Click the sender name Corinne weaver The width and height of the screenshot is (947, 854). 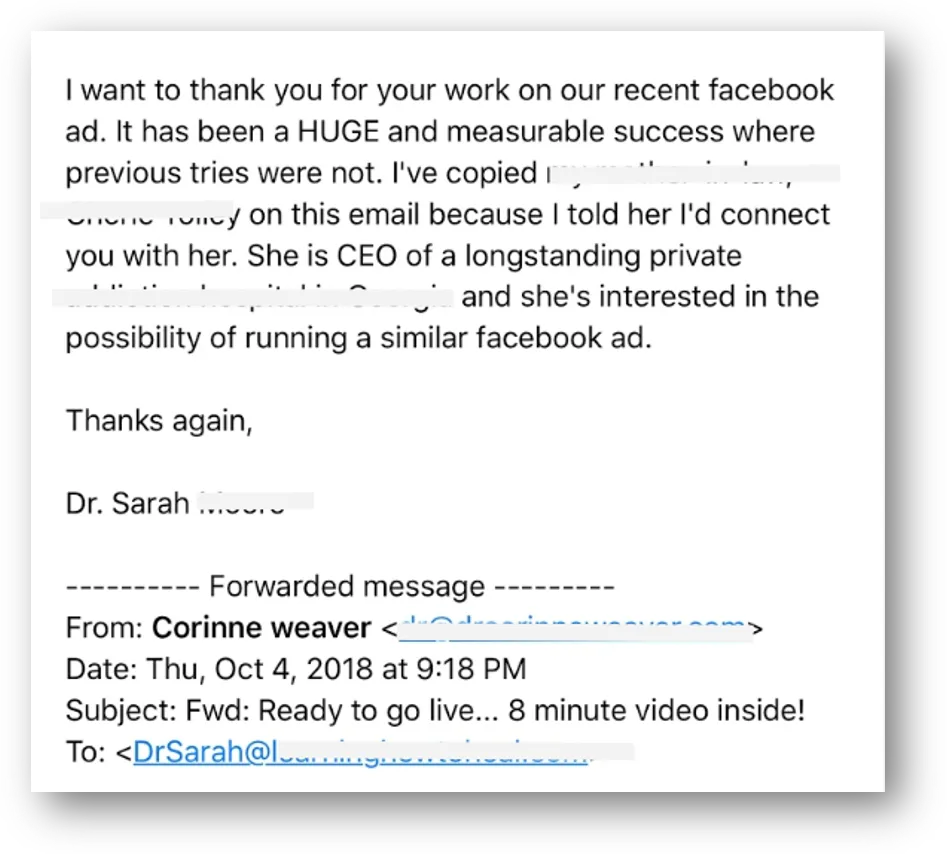261,629
